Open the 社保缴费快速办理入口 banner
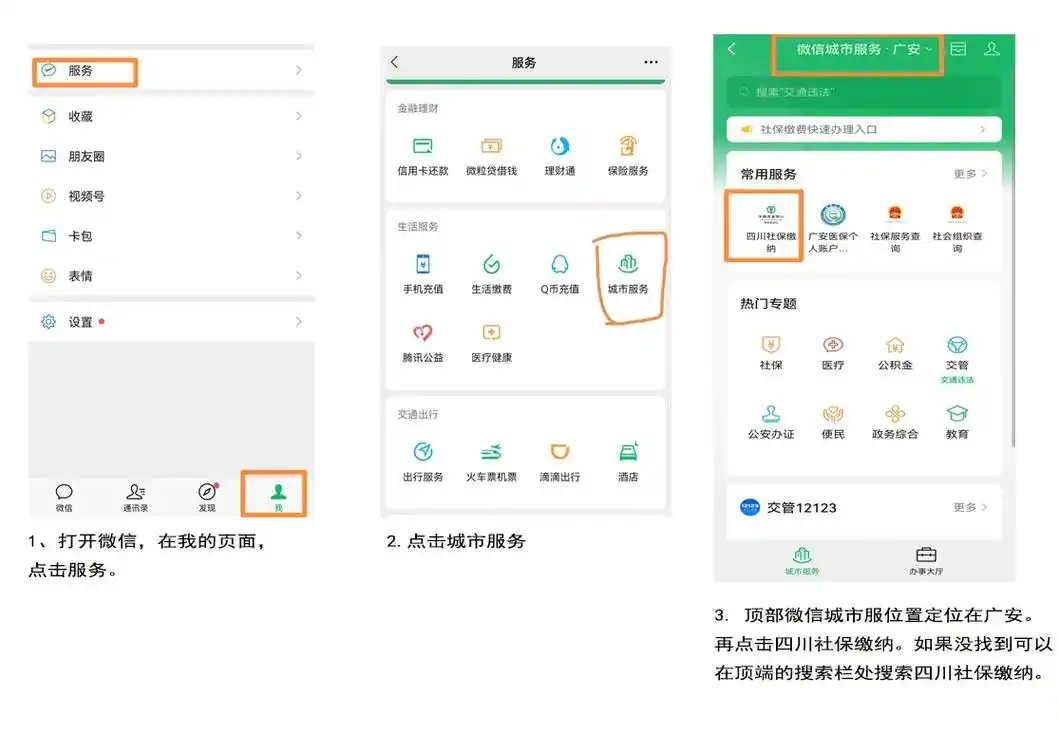Viewport: 1059px width, 733px height. [864, 129]
